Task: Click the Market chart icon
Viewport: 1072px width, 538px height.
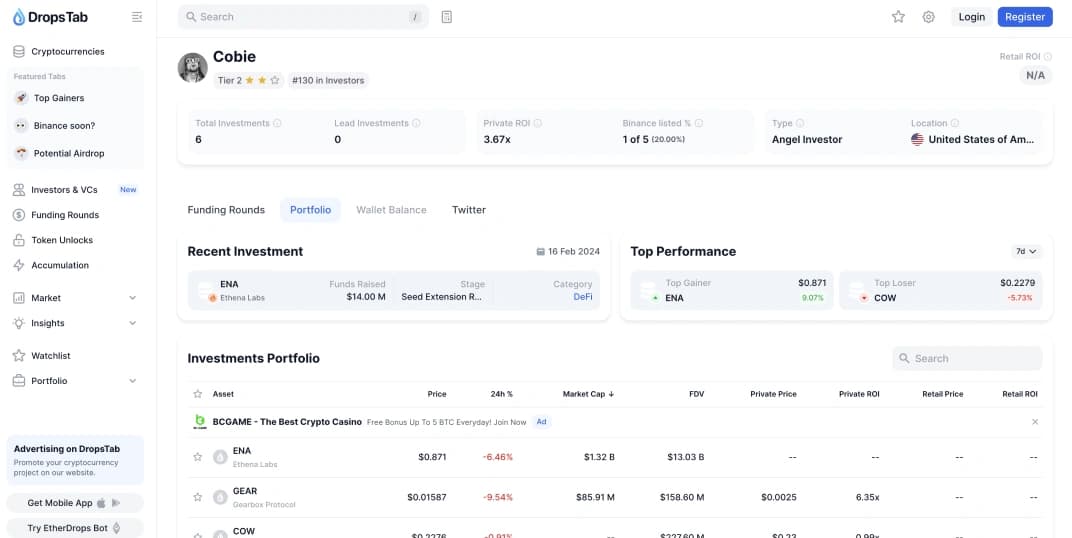Action: coord(19,298)
